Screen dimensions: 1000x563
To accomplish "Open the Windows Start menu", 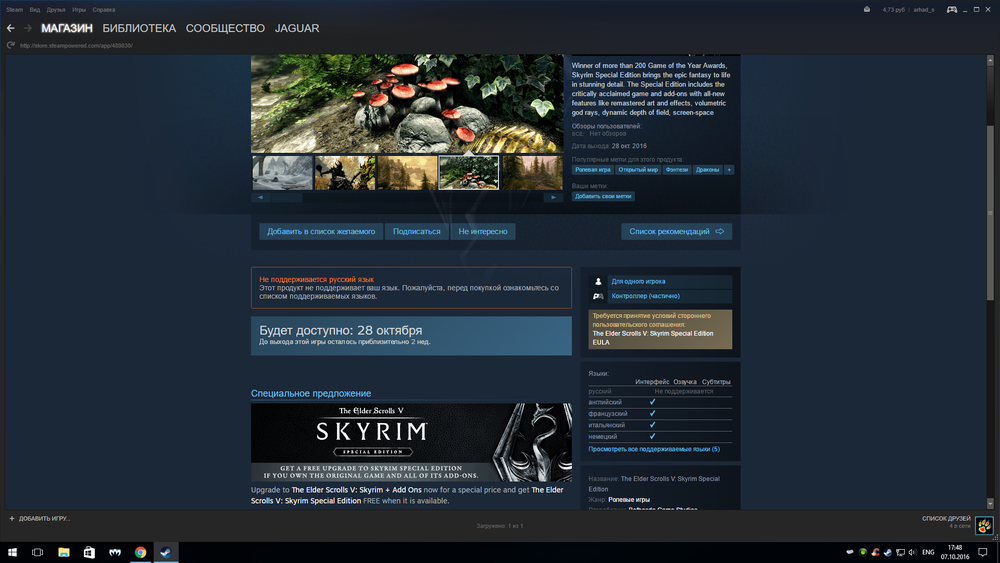I will pos(12,552).
